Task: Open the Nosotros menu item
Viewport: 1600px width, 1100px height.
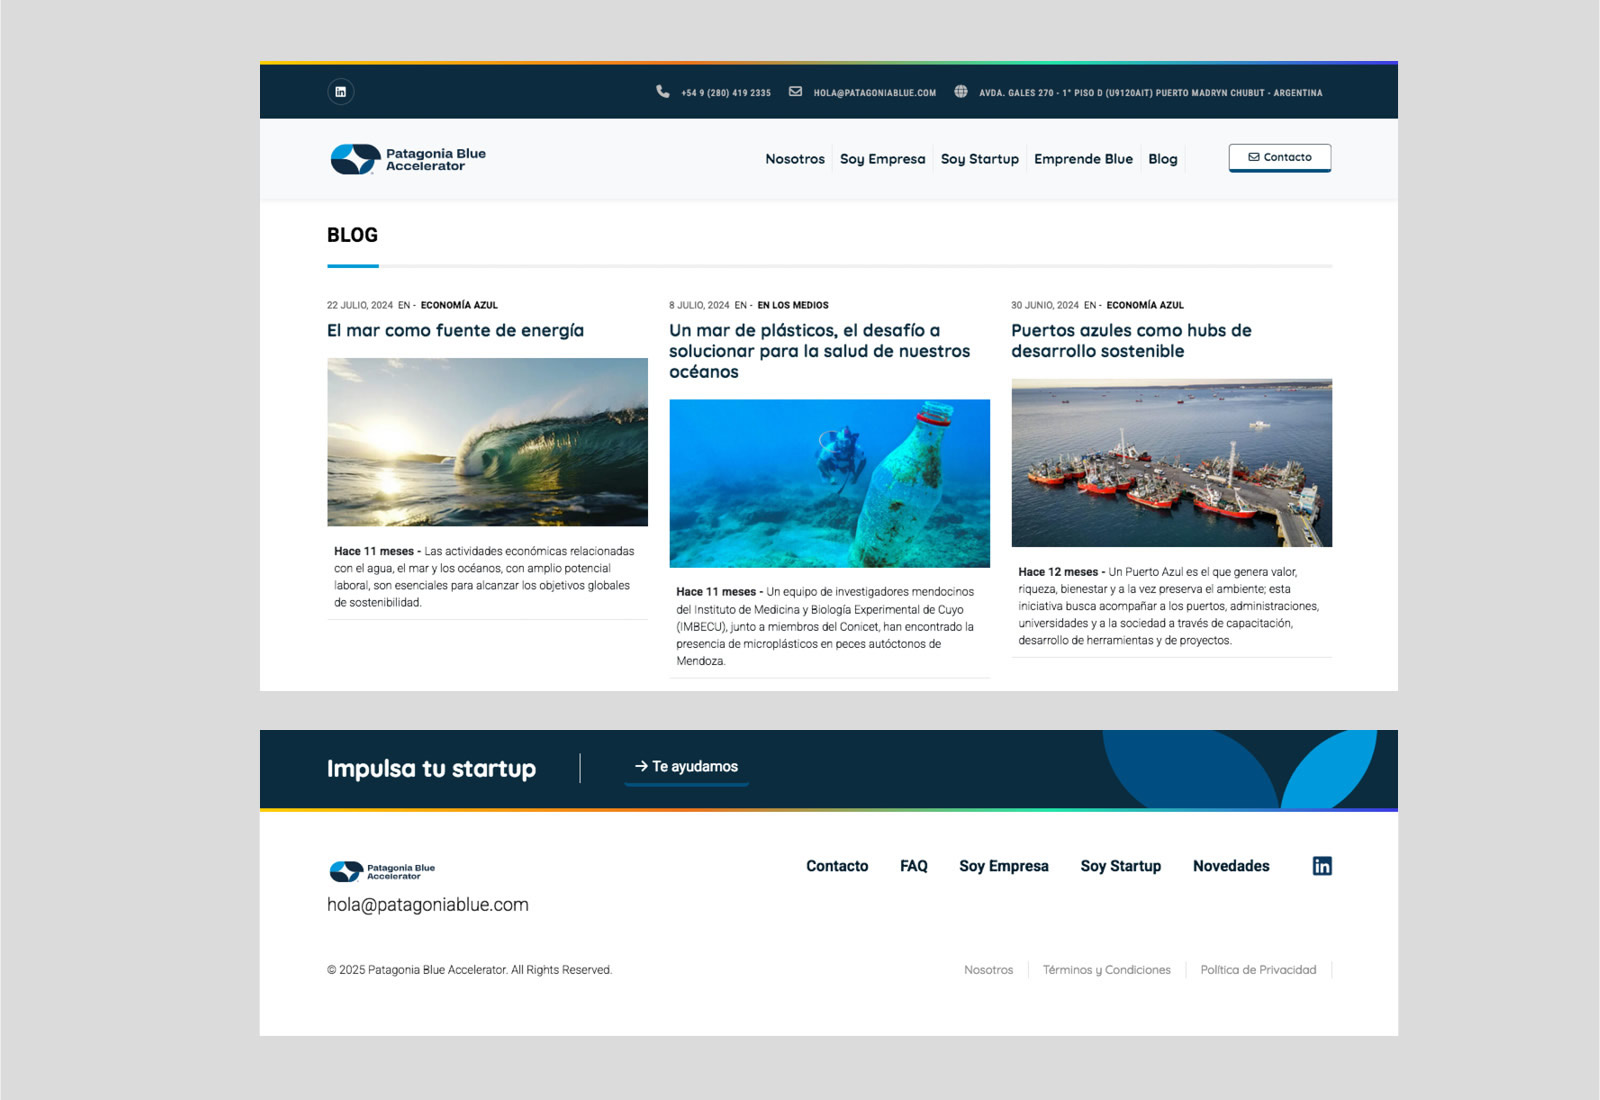Action: coord(794,159)
